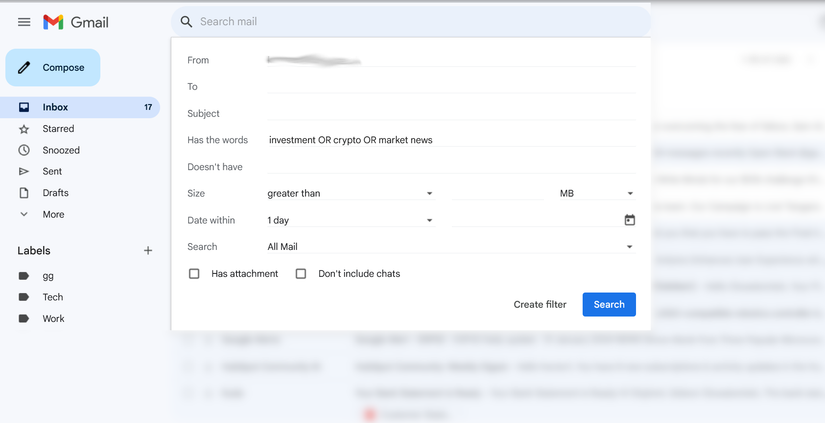Enable the Has attachment checkbox
825x423 pixels.
(x=194, y=274)
